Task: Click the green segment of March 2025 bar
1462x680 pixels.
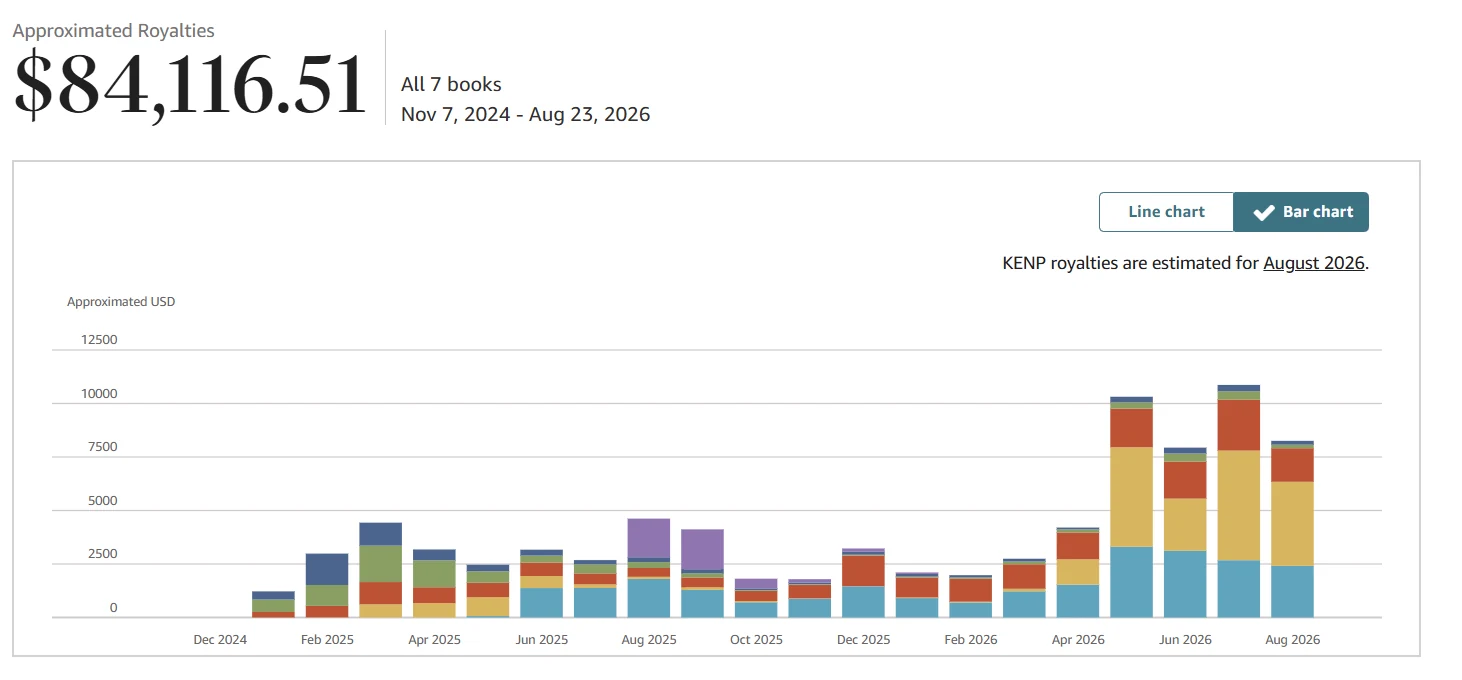Action: click(380, 564)
